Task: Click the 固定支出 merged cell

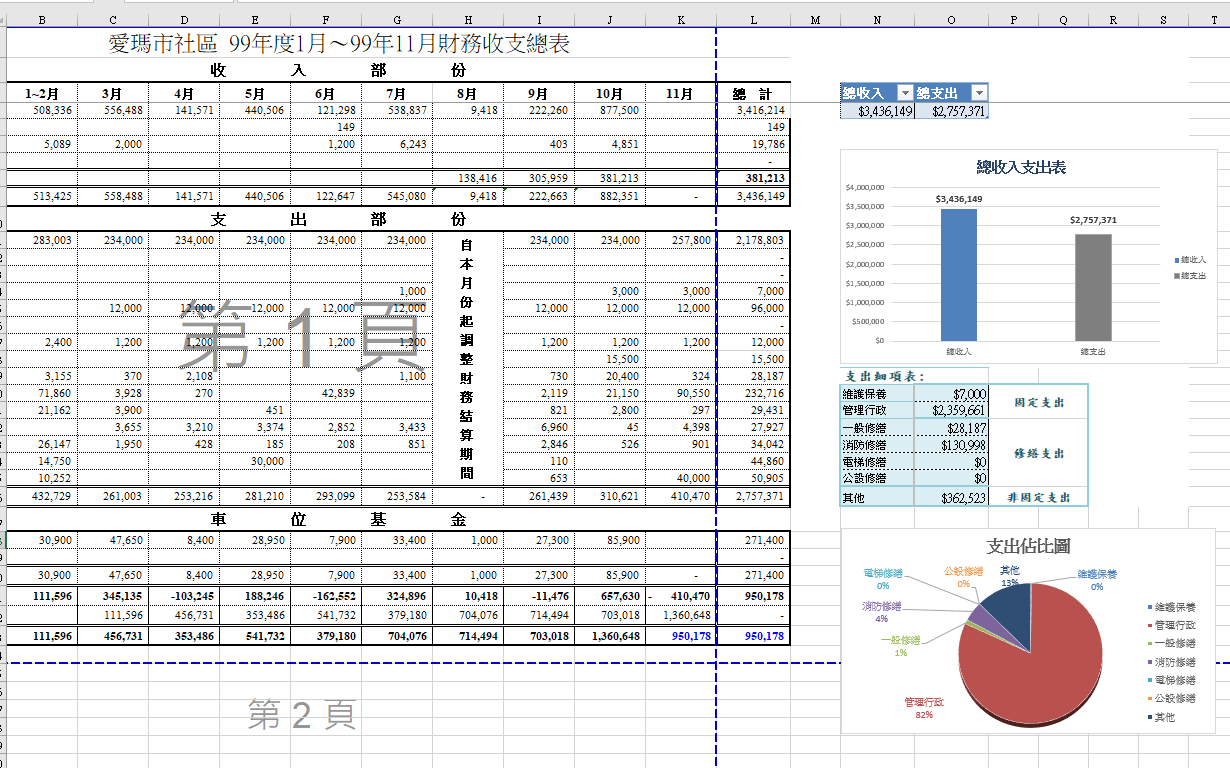Action: [1037, 402]
